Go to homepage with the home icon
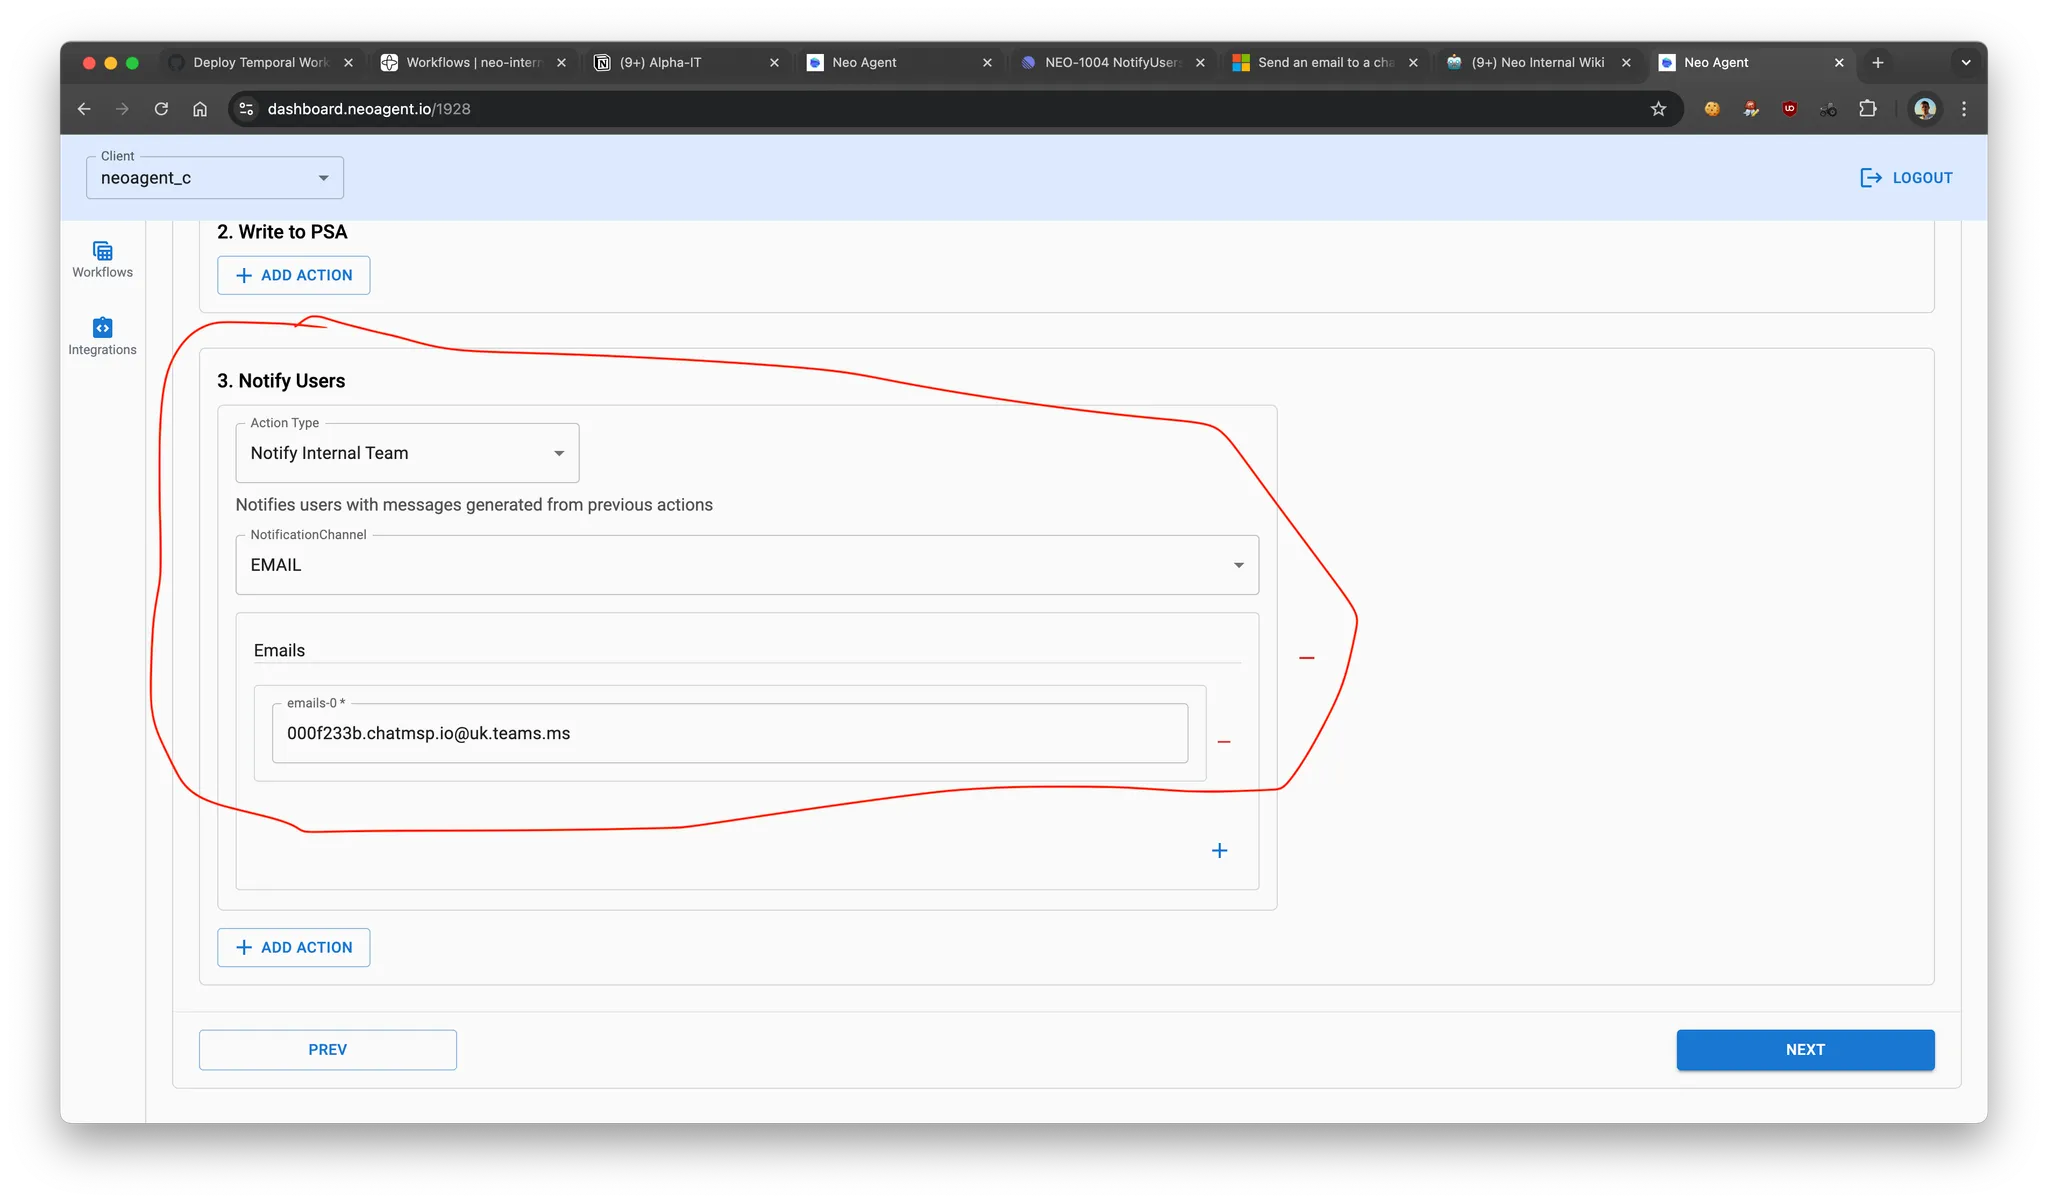Image resolution: width=2048 pixels, height=1203 pixels. coord(199,109)
